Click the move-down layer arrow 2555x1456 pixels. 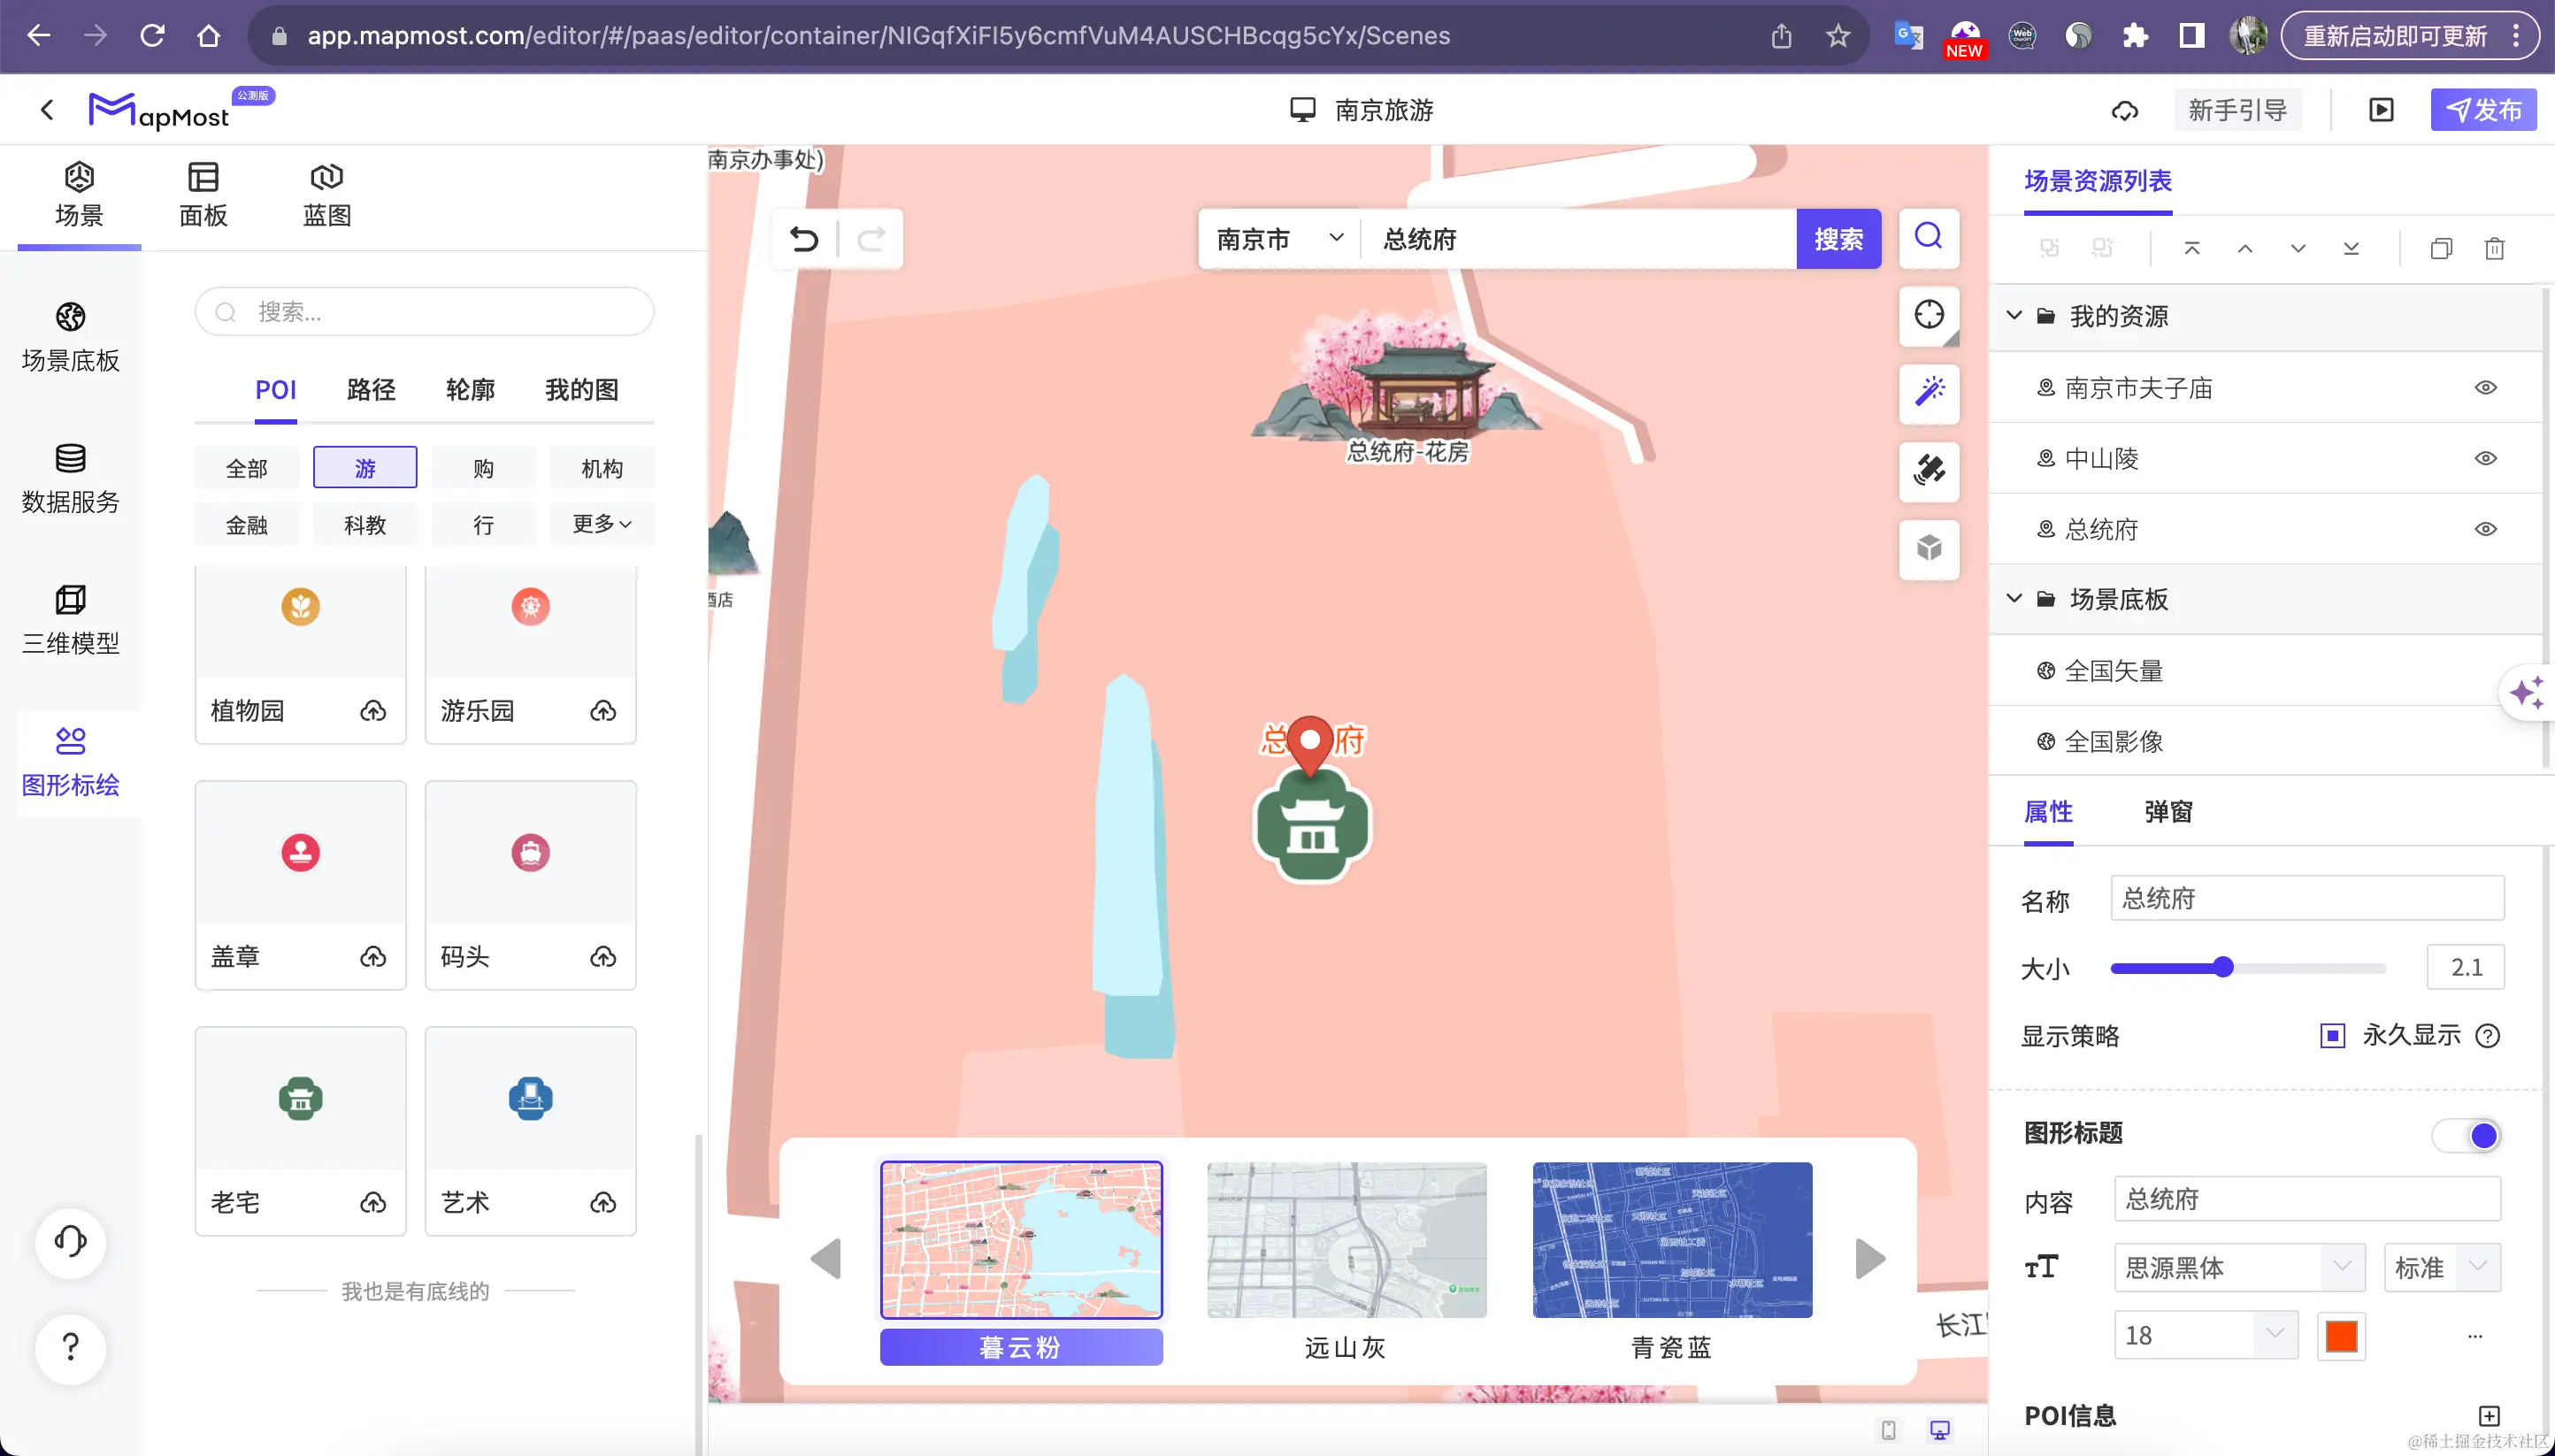(x=2297, y=248)
